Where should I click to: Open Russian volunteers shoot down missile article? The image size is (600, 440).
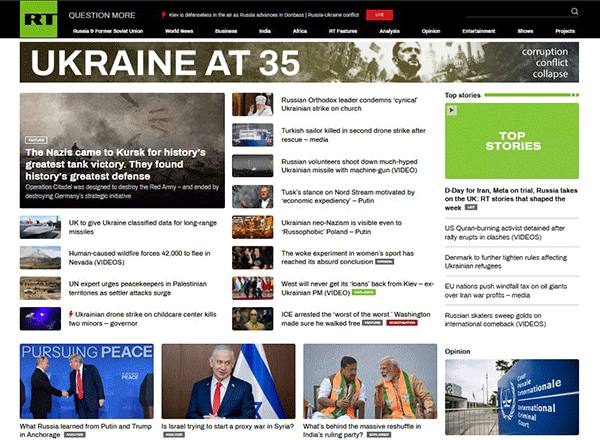349,166
